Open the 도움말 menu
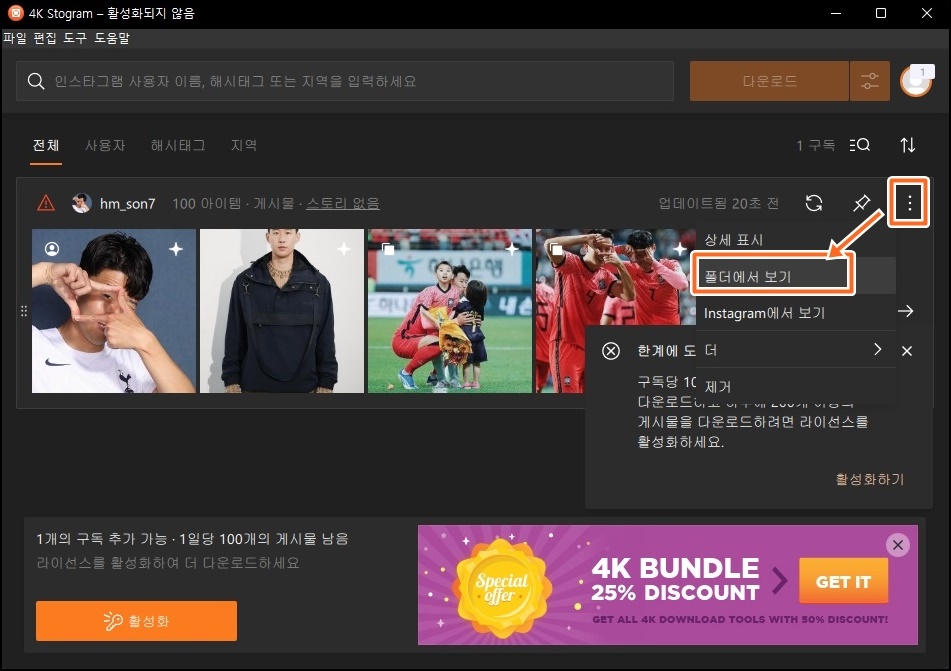The height and width of the screenshot is (671, 951). pyautogui.click(x=112, y=38)
